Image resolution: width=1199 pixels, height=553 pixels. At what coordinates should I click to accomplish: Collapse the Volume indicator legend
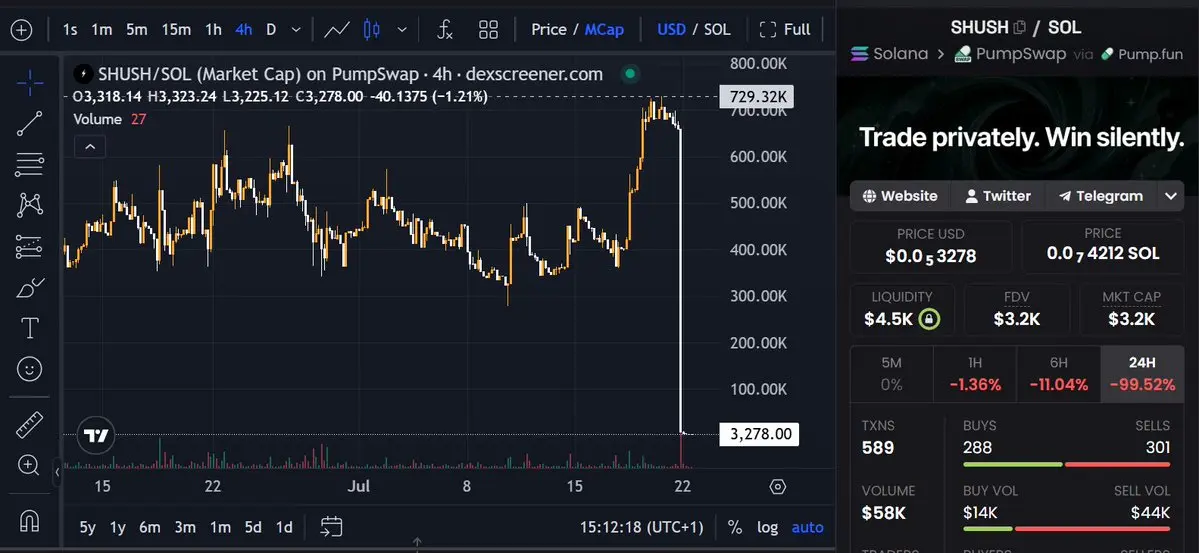pyautogui.click(x=90, y=146)
